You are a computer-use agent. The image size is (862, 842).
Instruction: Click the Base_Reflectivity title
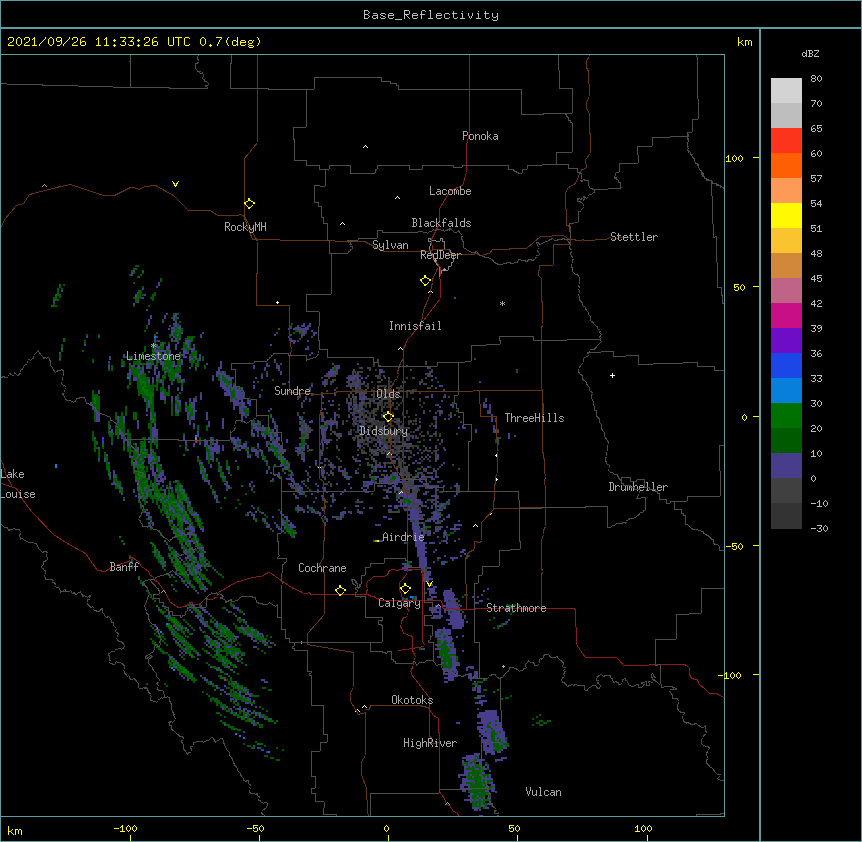tap(431, 15)
